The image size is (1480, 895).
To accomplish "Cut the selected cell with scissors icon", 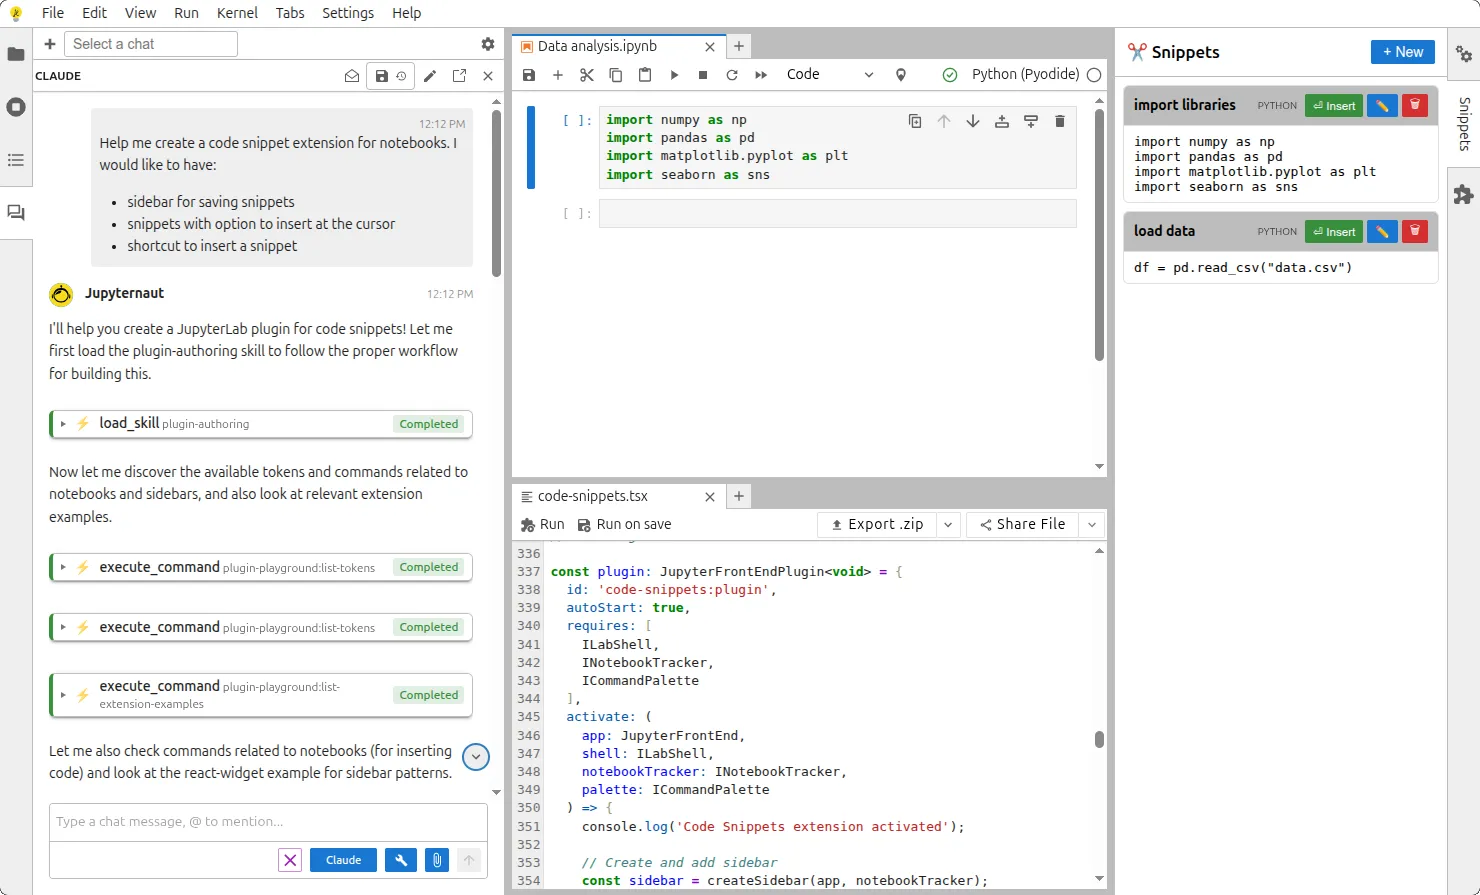I will click(587, 75).
